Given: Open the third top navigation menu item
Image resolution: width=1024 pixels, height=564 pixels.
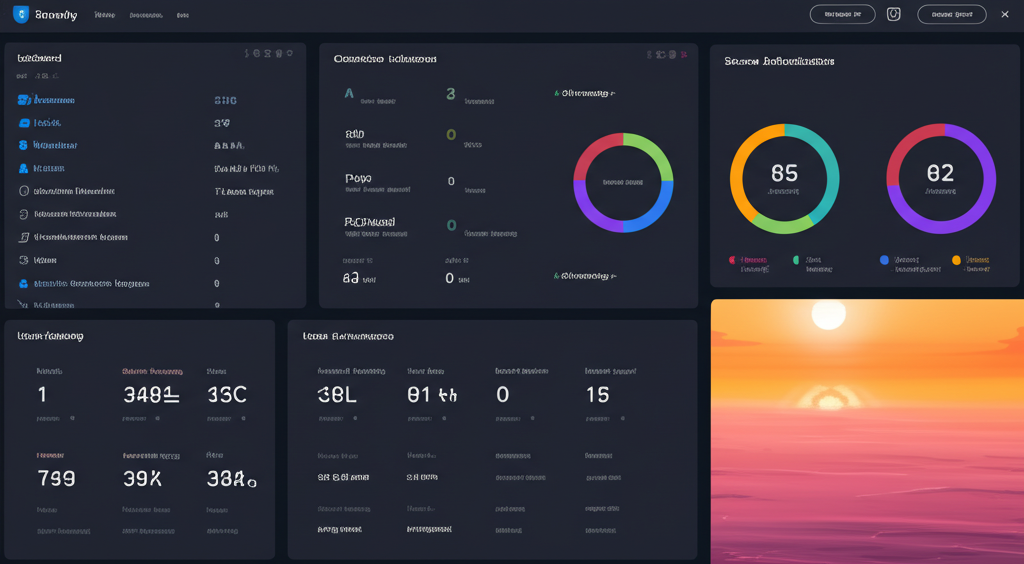Looking at the screenshot, I should 182,16.
